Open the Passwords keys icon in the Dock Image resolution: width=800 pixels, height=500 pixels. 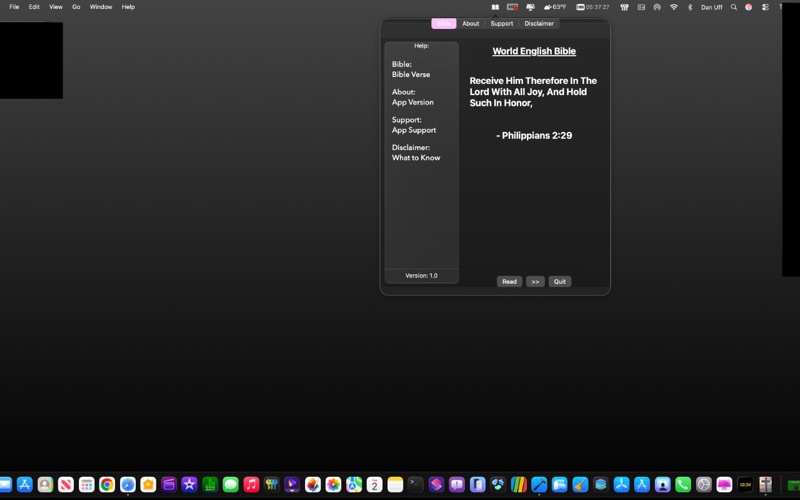(271, 484)
